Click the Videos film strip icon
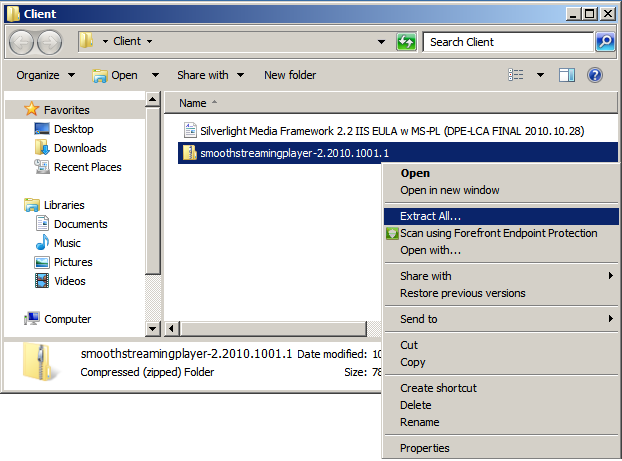Viewport: 622px width, 461px height. (42, 281)
